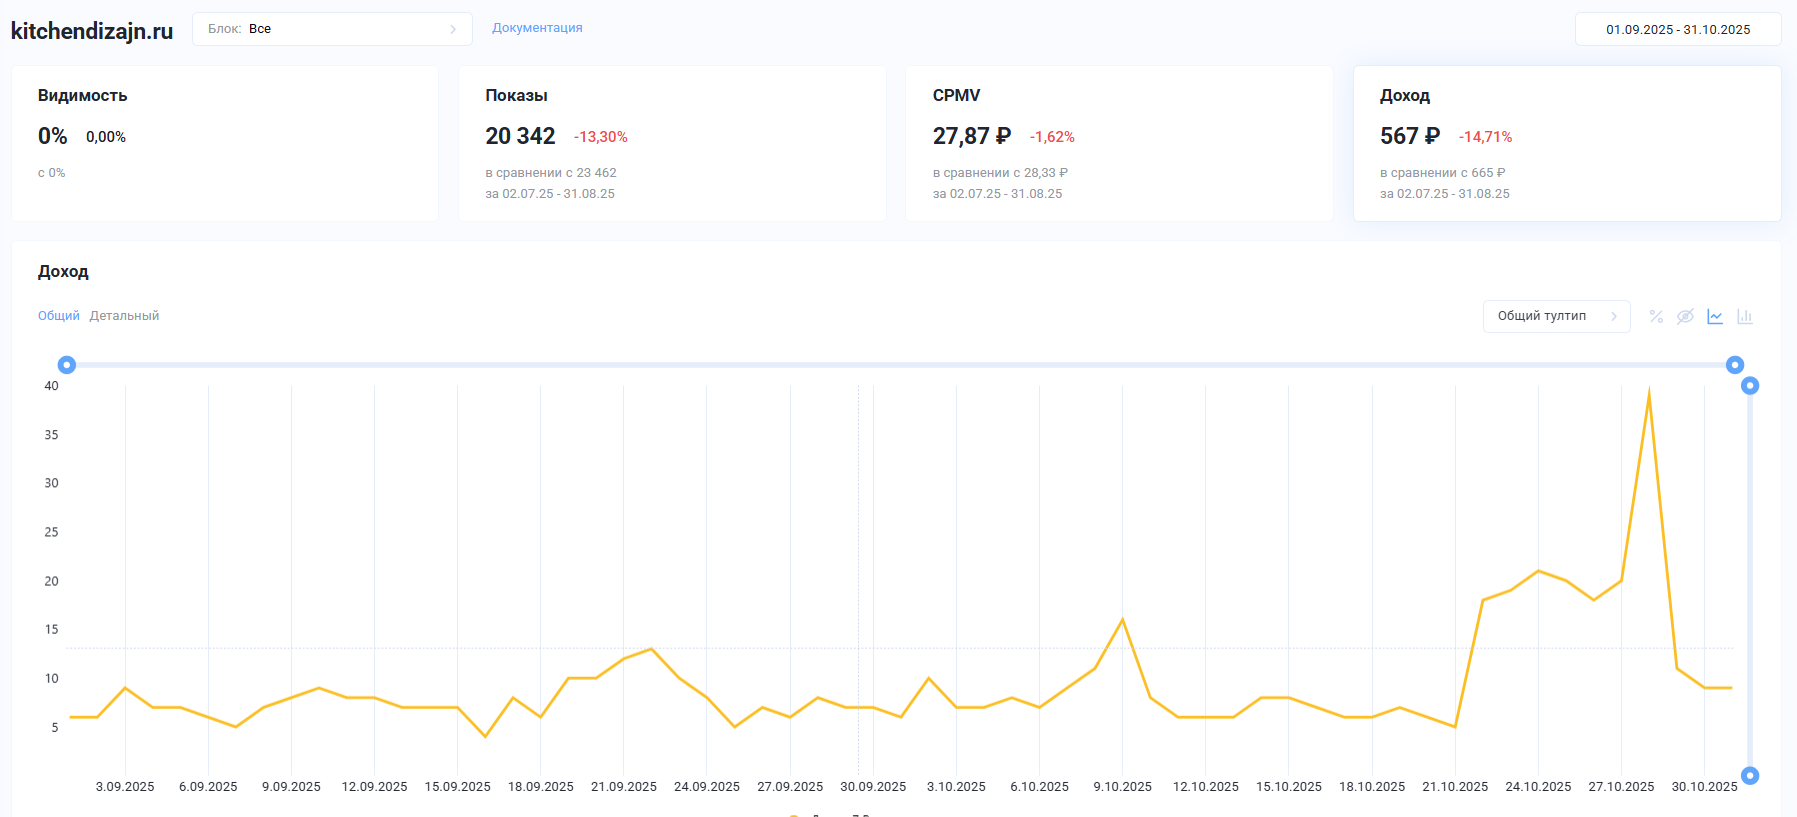
Task: Click the chevron in Блок selector
Action: coord(453,29)
